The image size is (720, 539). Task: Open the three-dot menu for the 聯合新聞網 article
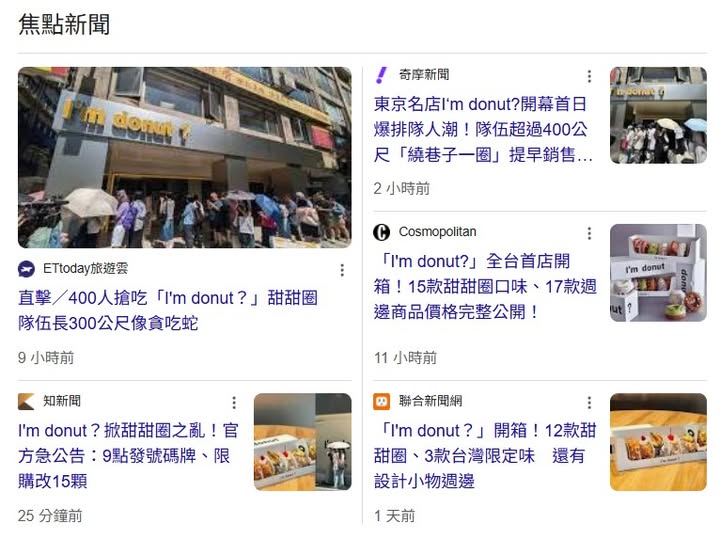coord(589,403)
